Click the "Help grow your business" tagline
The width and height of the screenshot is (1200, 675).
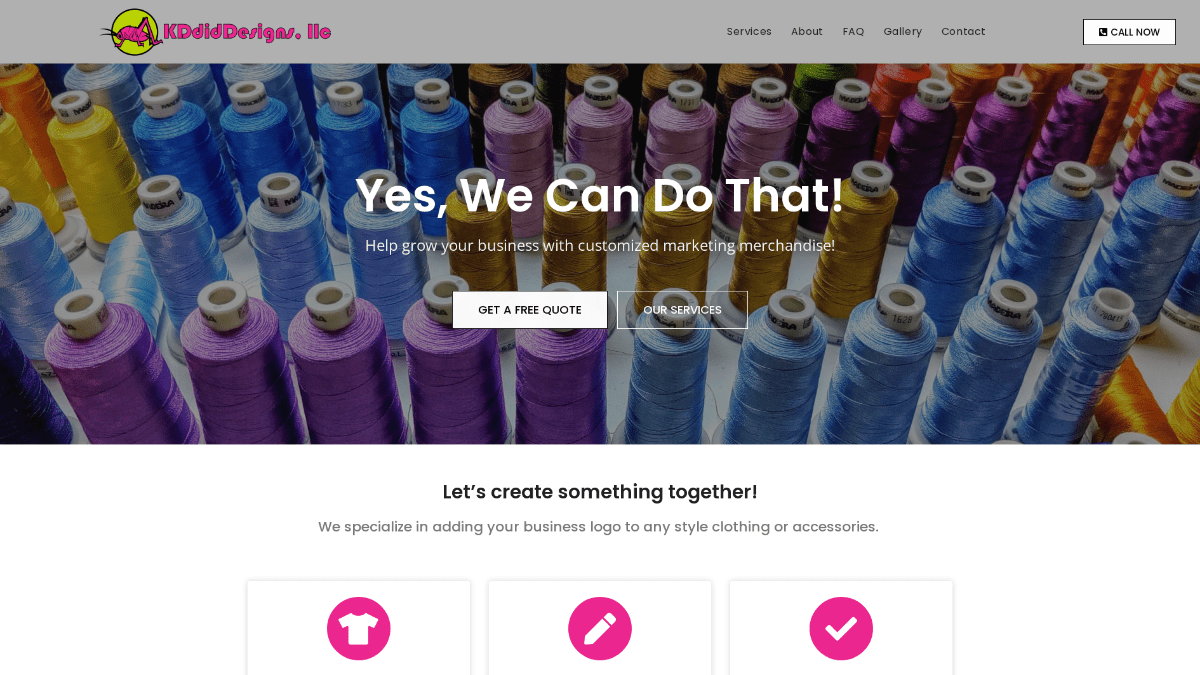point(600,245)
